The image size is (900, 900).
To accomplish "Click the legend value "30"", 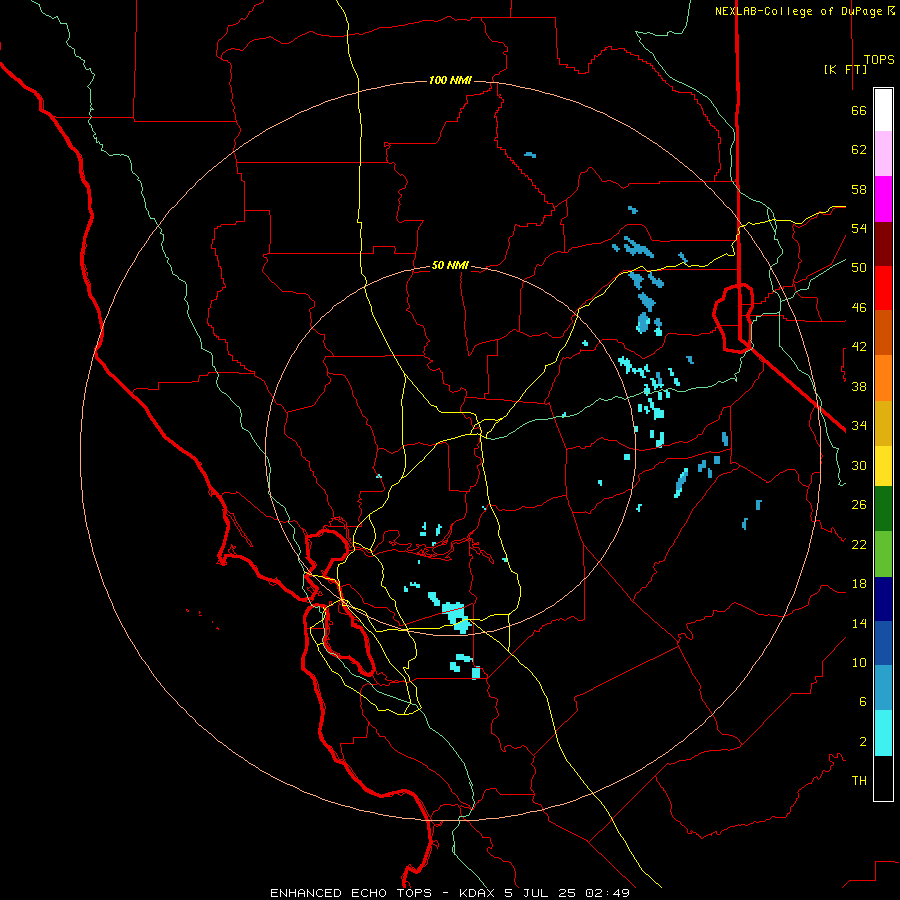I will [859, 465].
